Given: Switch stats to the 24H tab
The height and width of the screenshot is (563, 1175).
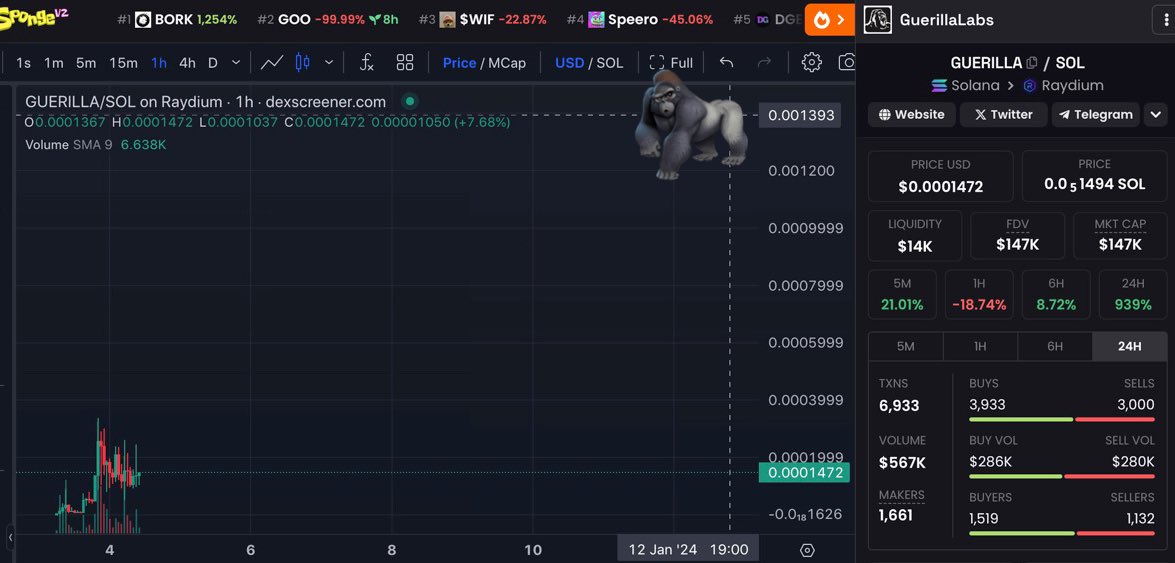Looking at the screenshot, I should pos(1129,346).
